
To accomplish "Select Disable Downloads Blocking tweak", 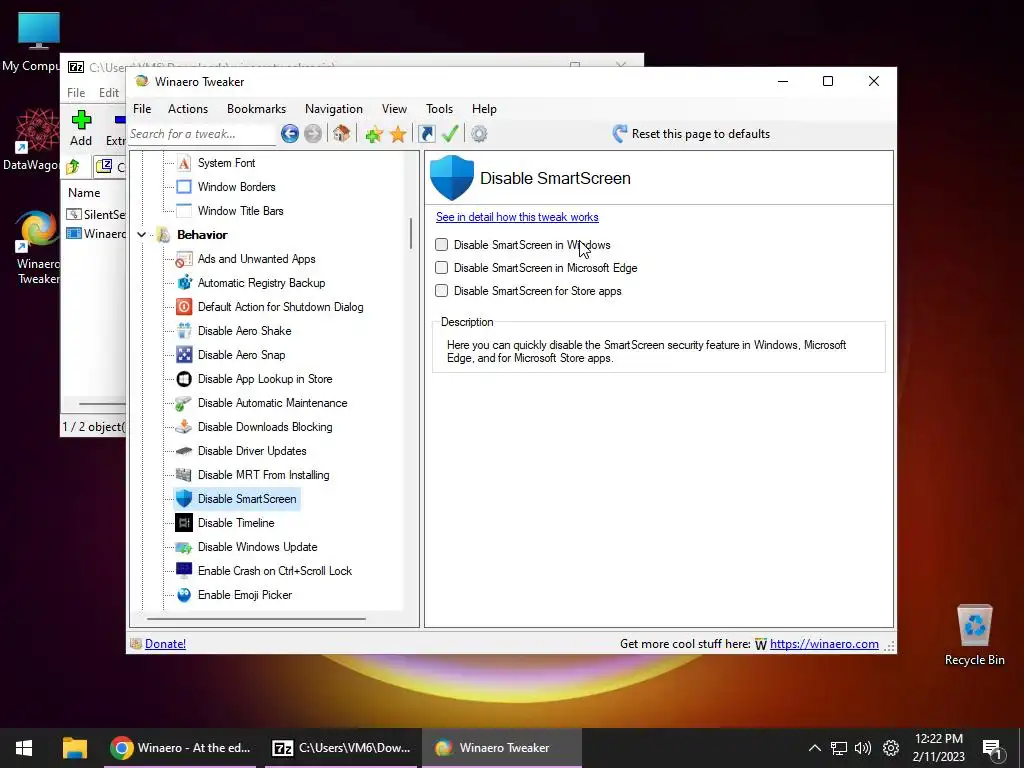I will coord(265,427).
